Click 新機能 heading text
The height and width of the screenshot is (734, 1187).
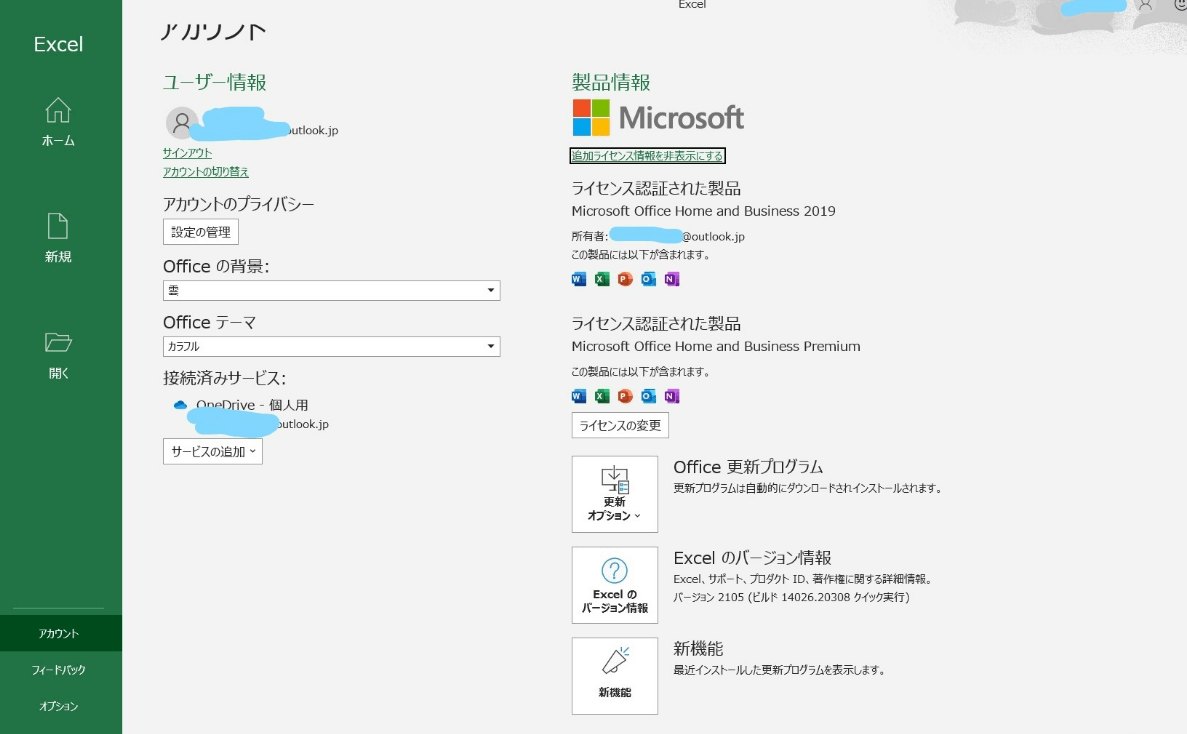point(698,648)
